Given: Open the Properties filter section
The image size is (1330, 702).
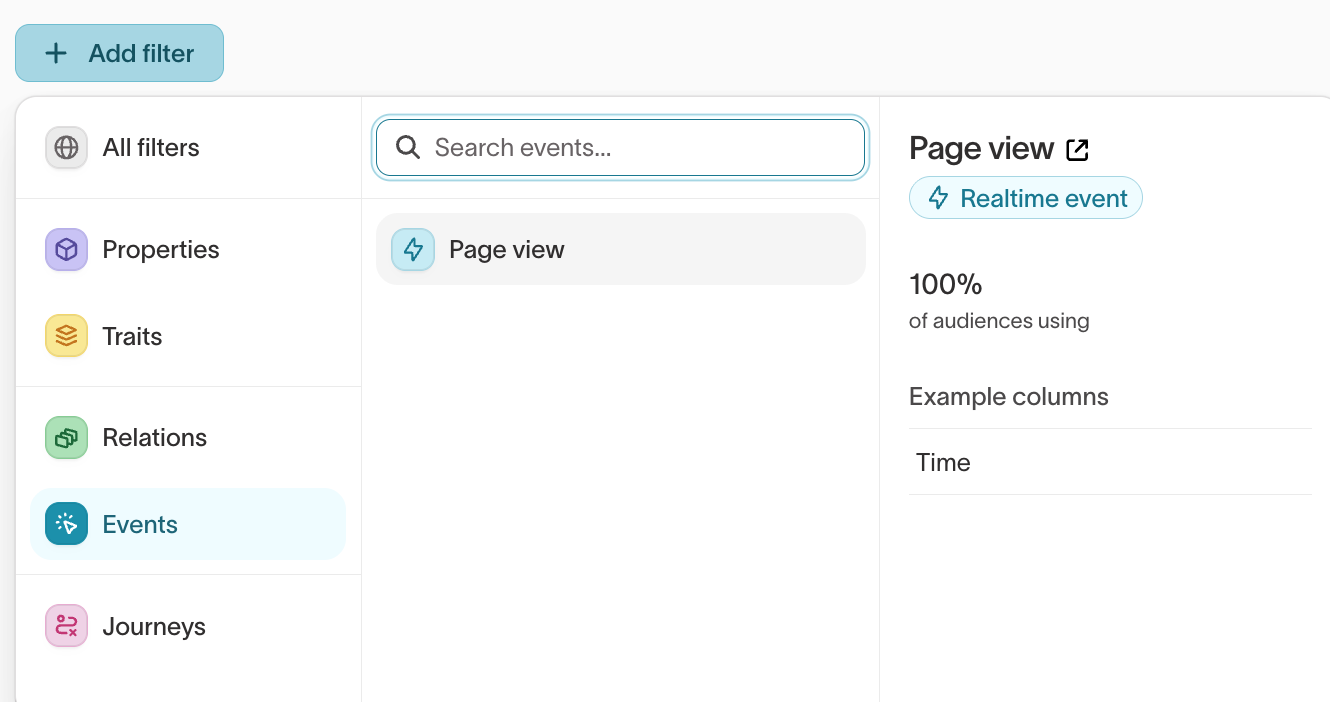Looking at the screenshot, I should pyautogui.click(x=161, y=249).
